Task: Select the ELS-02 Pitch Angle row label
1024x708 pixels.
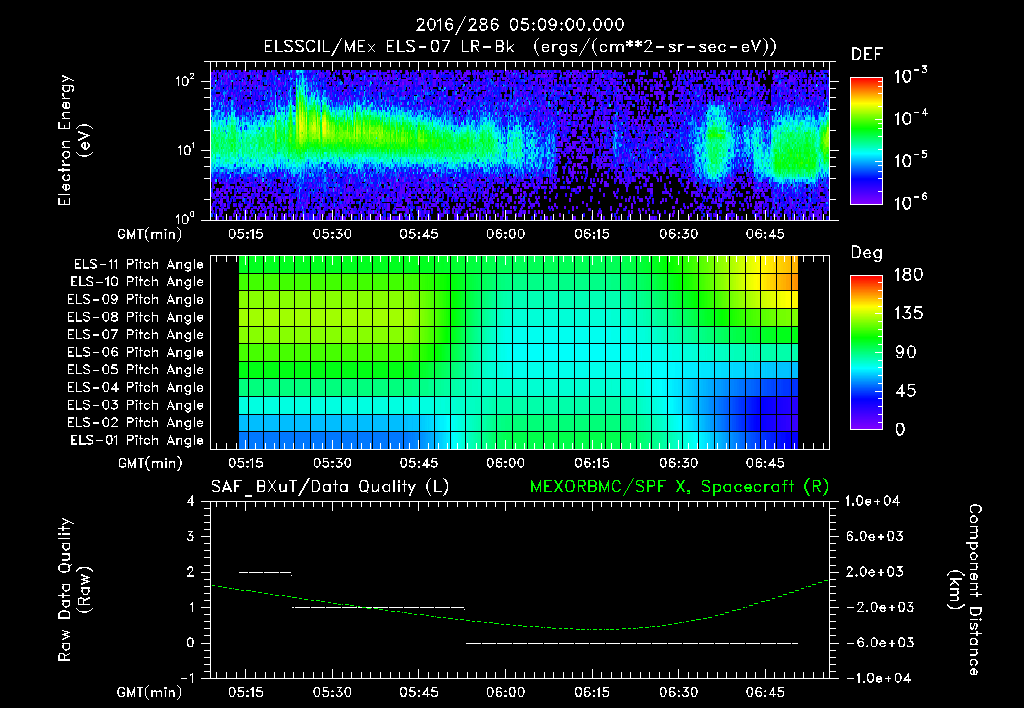Action: (x=135, y=423)
